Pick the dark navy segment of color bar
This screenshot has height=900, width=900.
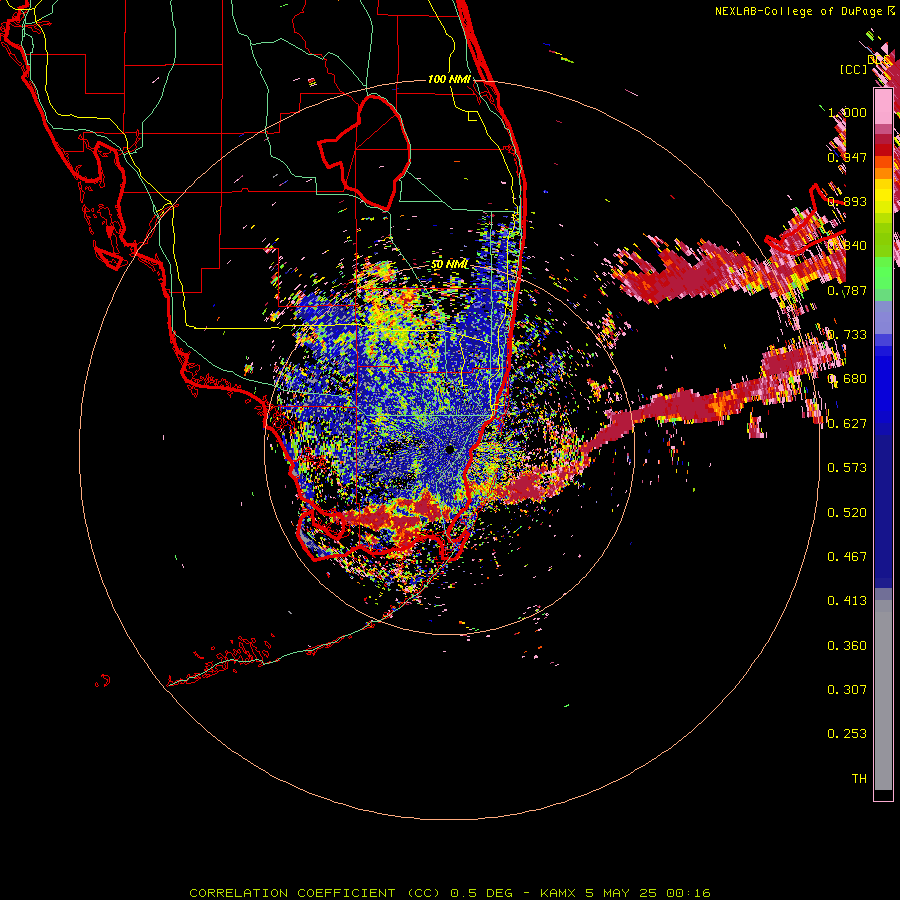[x=883, y=505]
